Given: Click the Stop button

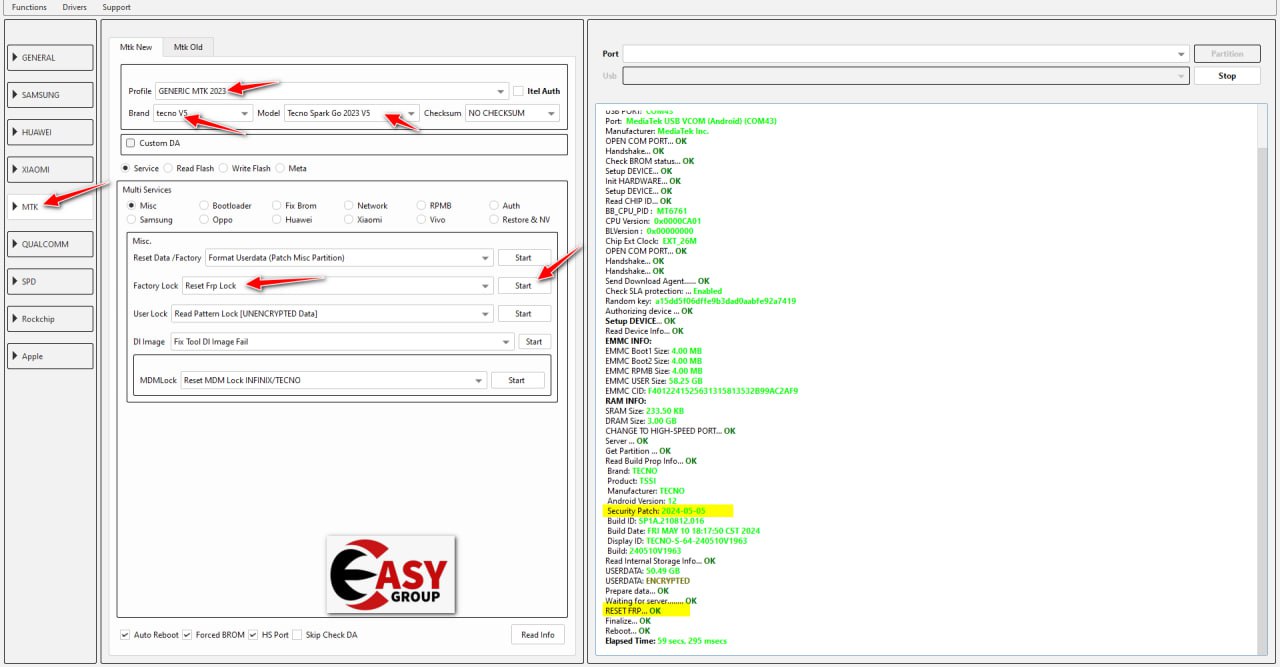Looking at the screenshot, I should [1227, 76].
